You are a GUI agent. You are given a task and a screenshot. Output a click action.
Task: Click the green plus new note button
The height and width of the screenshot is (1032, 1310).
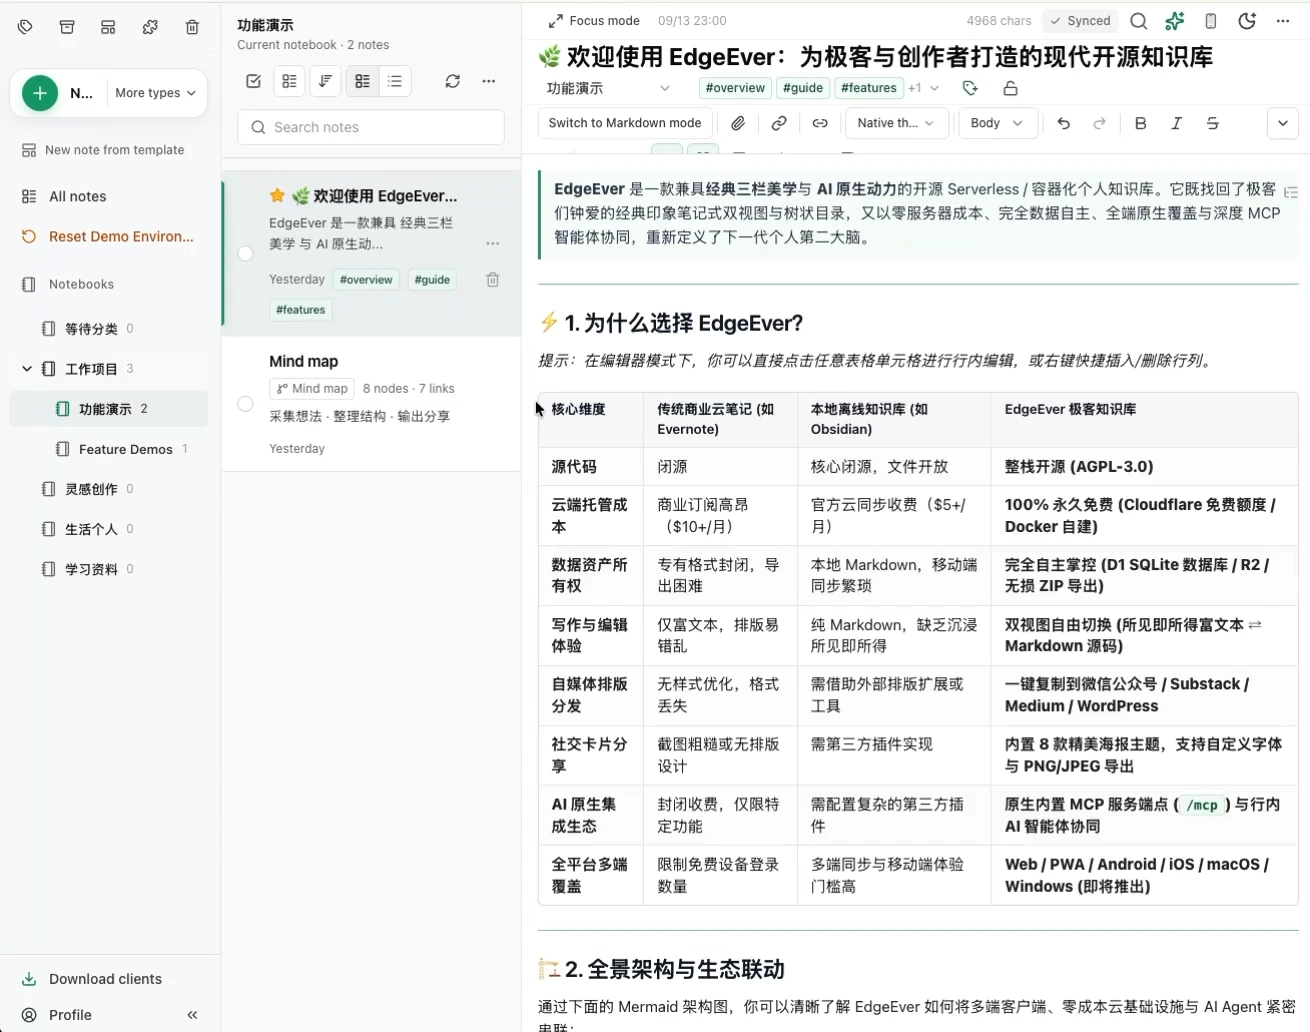point(40,93)
